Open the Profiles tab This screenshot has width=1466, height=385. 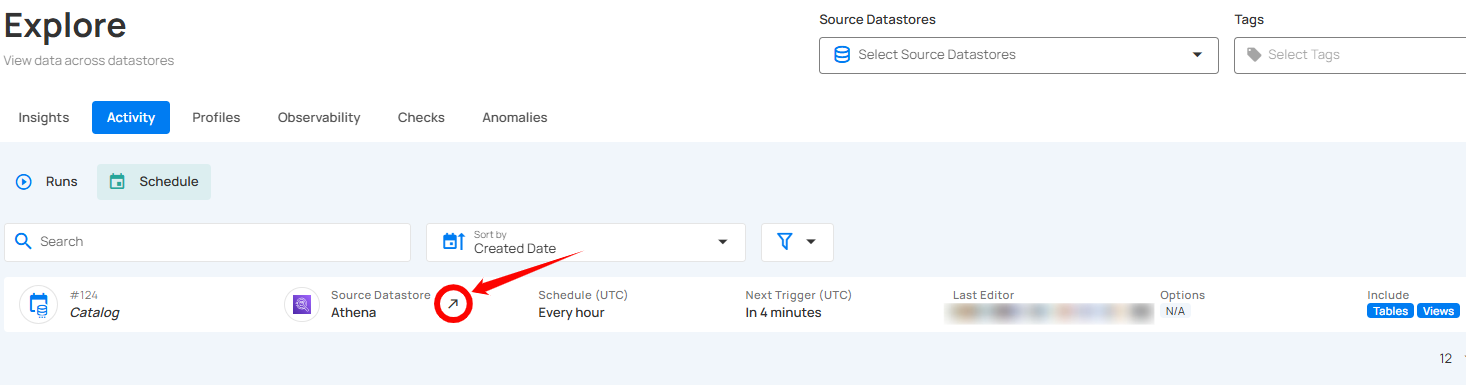(216, 117)
